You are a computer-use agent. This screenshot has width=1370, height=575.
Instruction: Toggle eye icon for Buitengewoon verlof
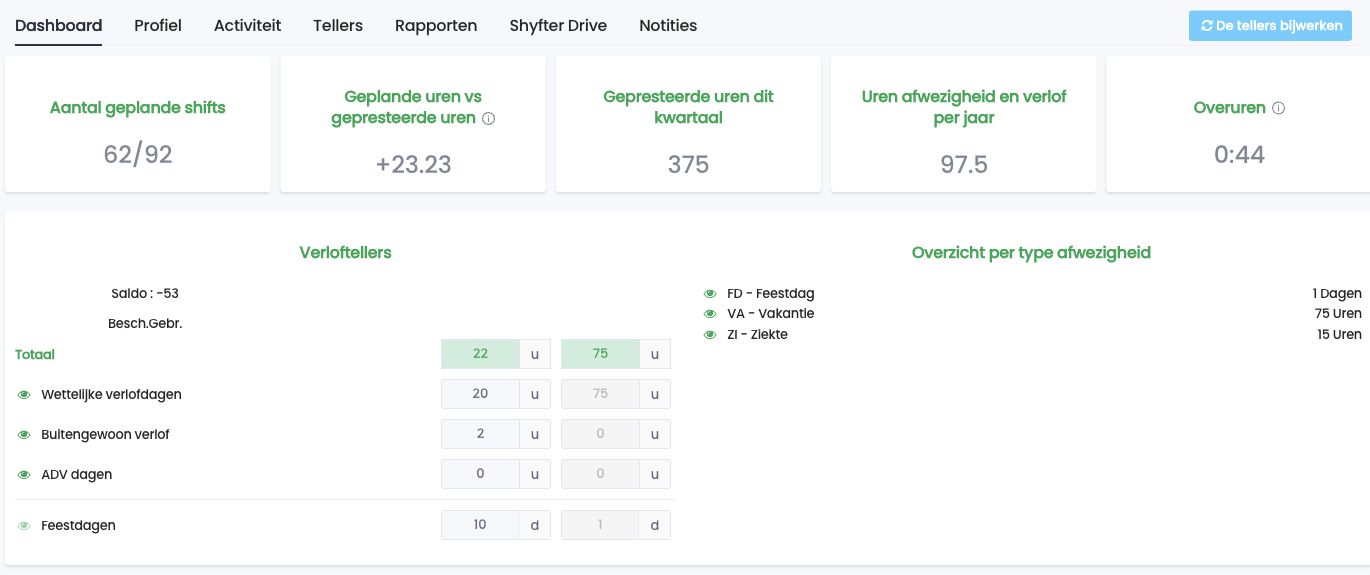coord(25,435)
